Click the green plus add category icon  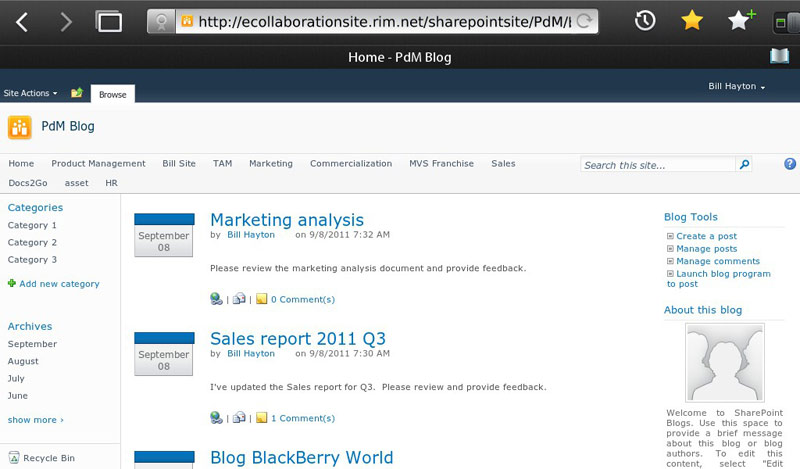click(x=12, y=283)
